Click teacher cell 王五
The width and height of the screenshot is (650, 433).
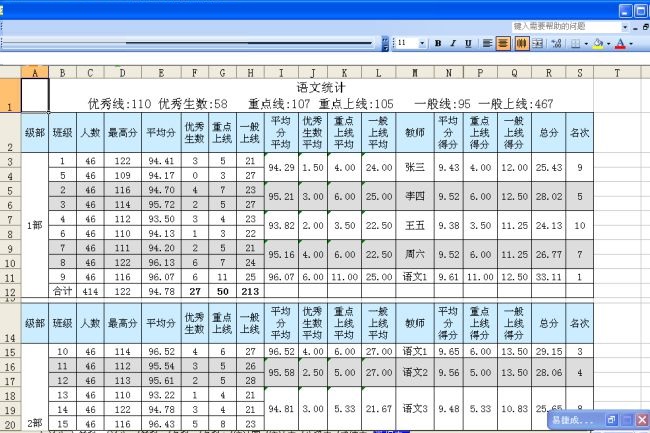[415, 225]
